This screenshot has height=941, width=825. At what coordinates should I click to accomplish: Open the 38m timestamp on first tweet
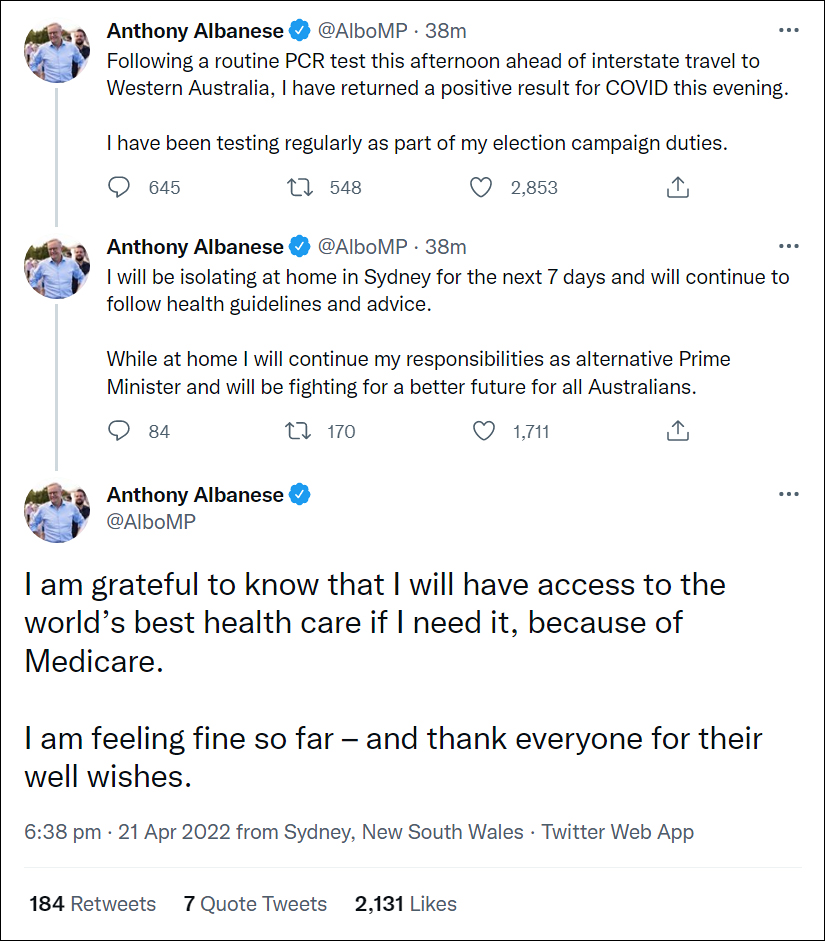445,31
